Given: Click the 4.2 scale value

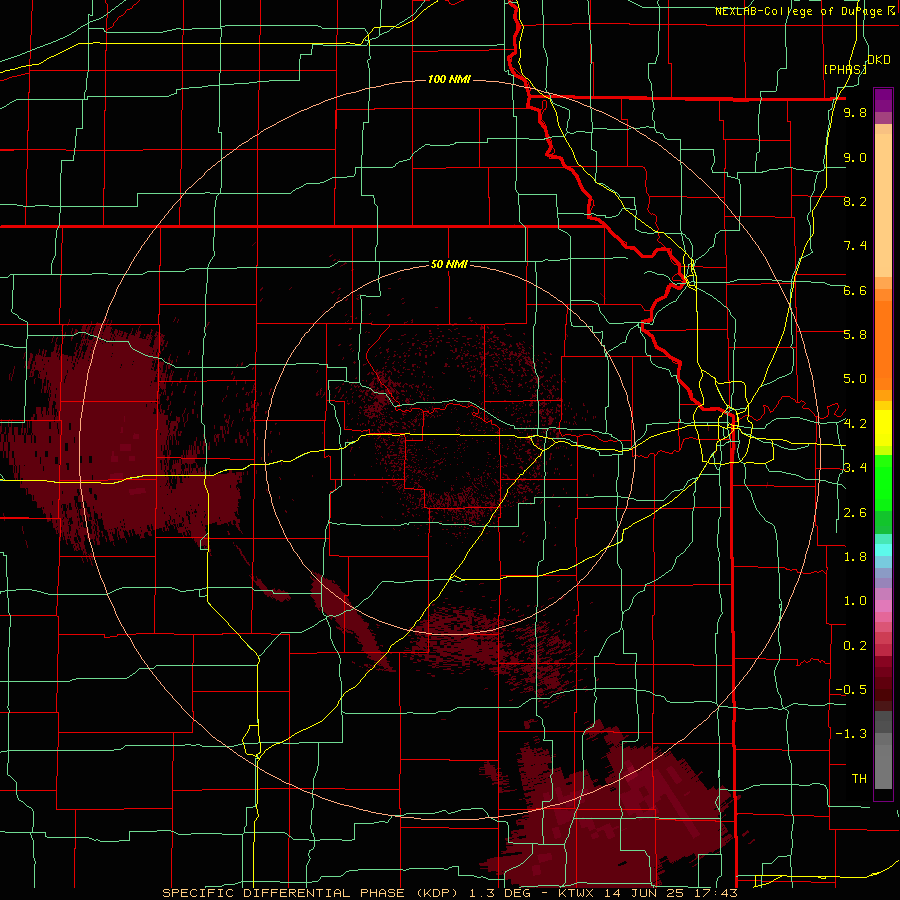Looking at the screenshot, I should click(x=855, y=423).
